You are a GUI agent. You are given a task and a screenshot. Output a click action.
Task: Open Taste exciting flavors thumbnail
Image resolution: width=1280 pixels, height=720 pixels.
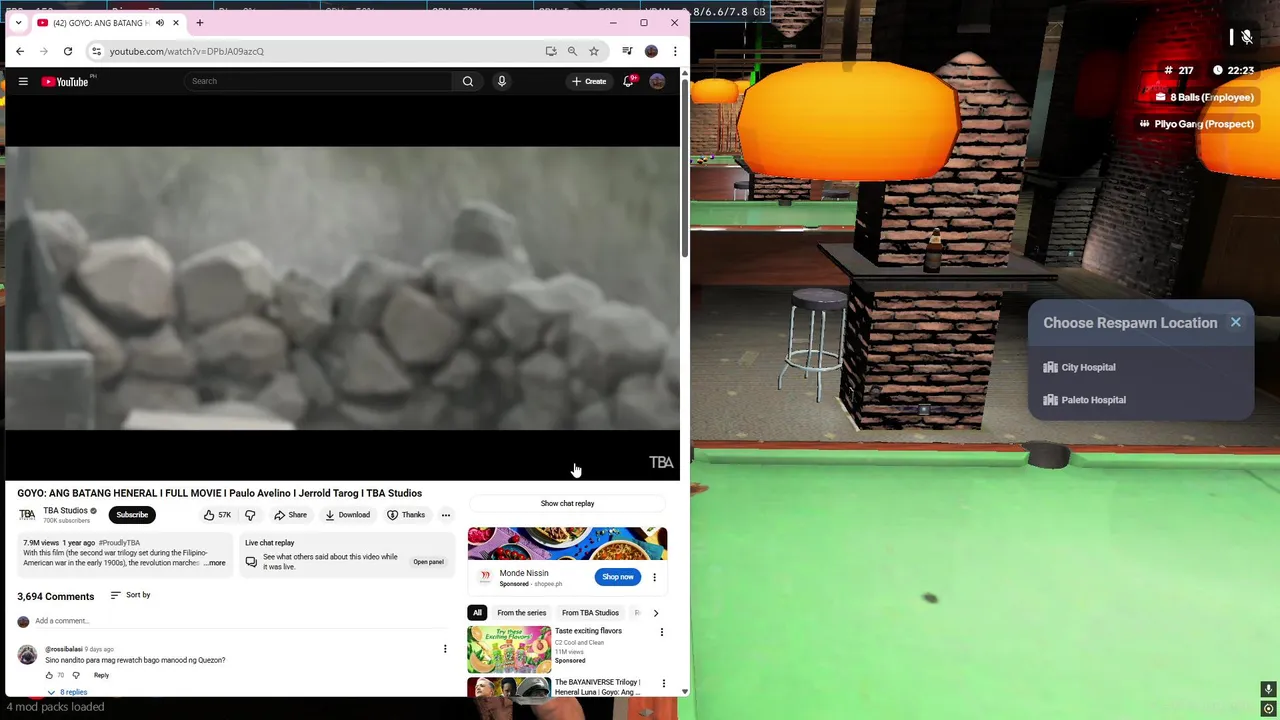click(x=509, y=649)
